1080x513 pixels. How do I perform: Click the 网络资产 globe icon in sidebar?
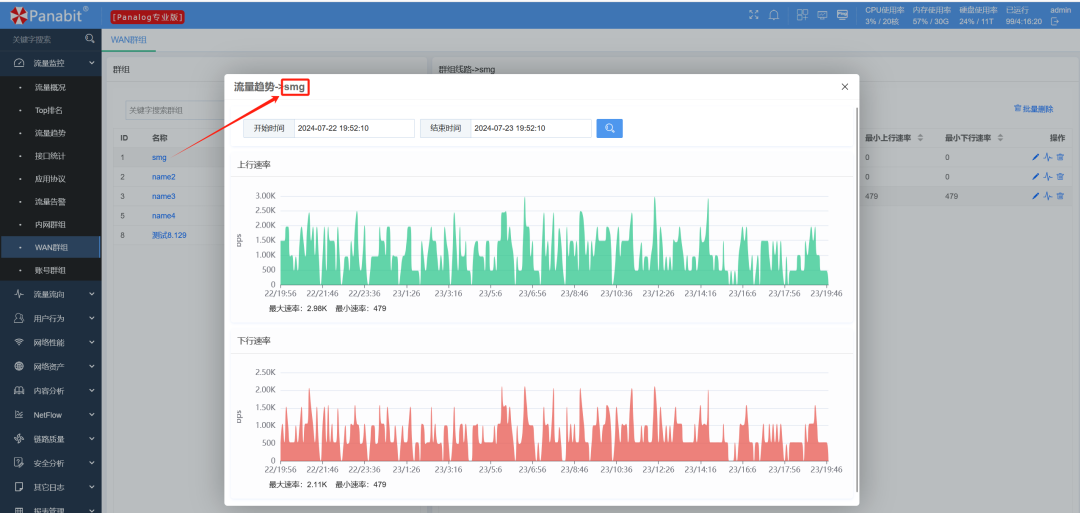[19, 366]
